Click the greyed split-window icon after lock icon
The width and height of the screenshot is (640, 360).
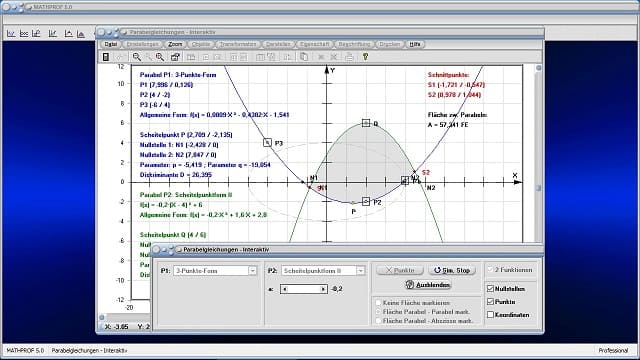tap(191, 57)
